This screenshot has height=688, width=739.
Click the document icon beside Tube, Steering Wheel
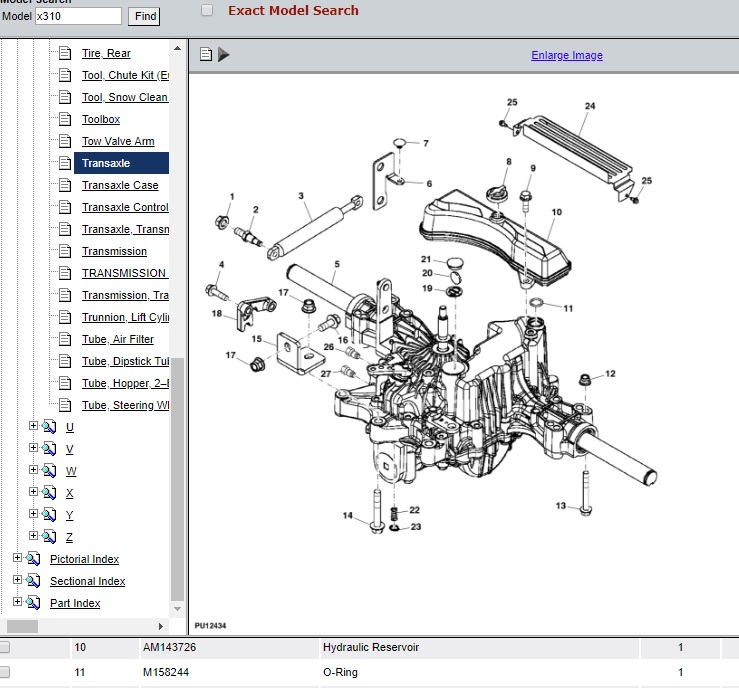65,405
